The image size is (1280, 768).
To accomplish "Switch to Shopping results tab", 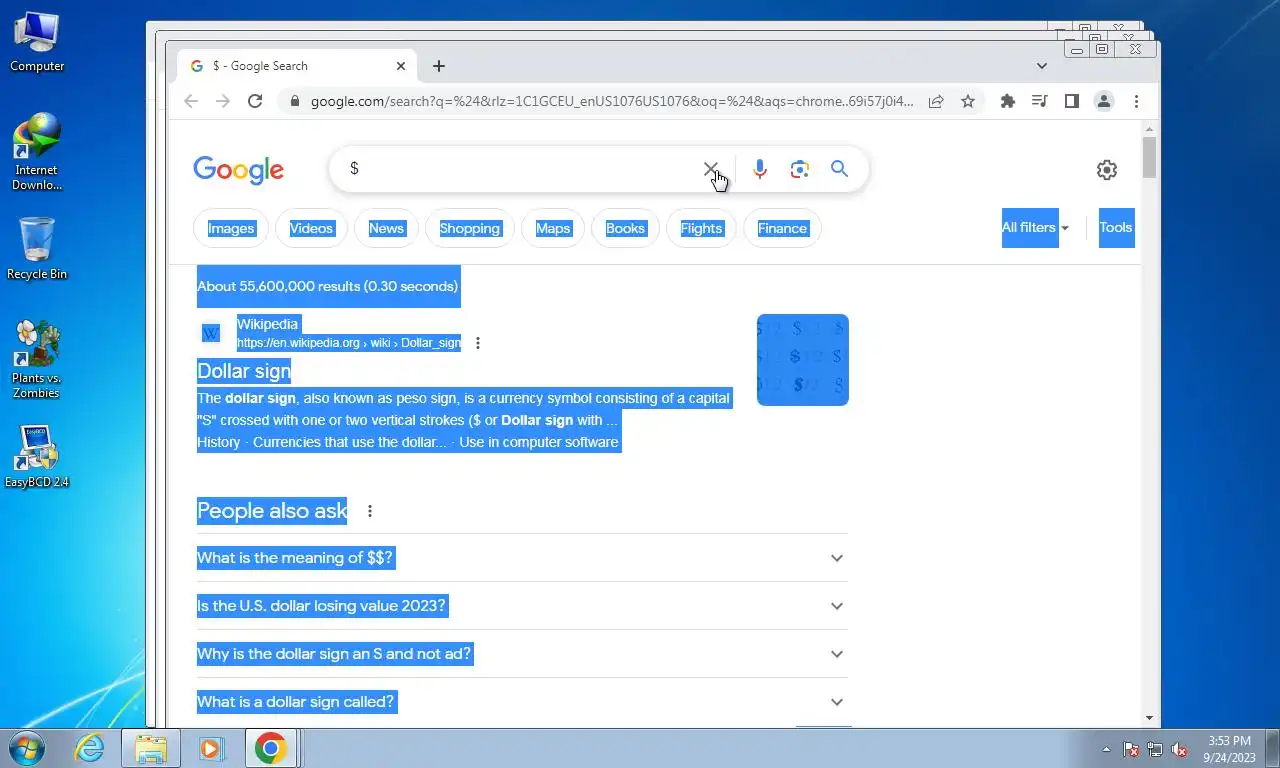I will click(469, 229).
